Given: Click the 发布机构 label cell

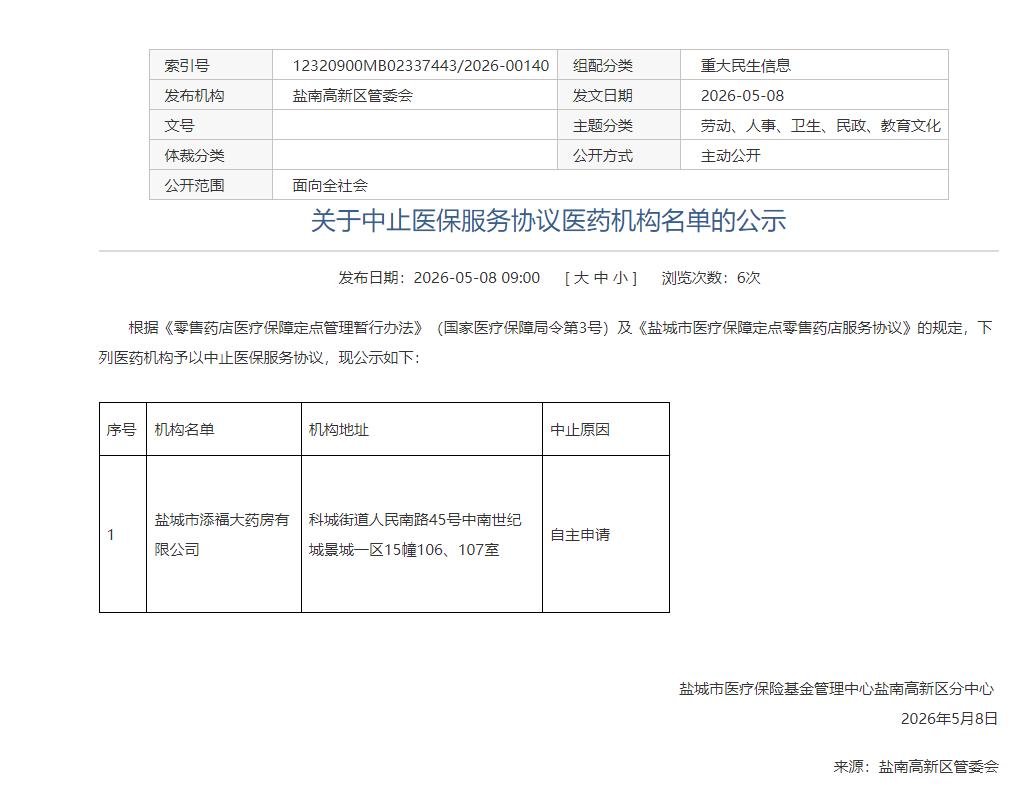Looking at the screenshot, I should click(x=211, y=95).
